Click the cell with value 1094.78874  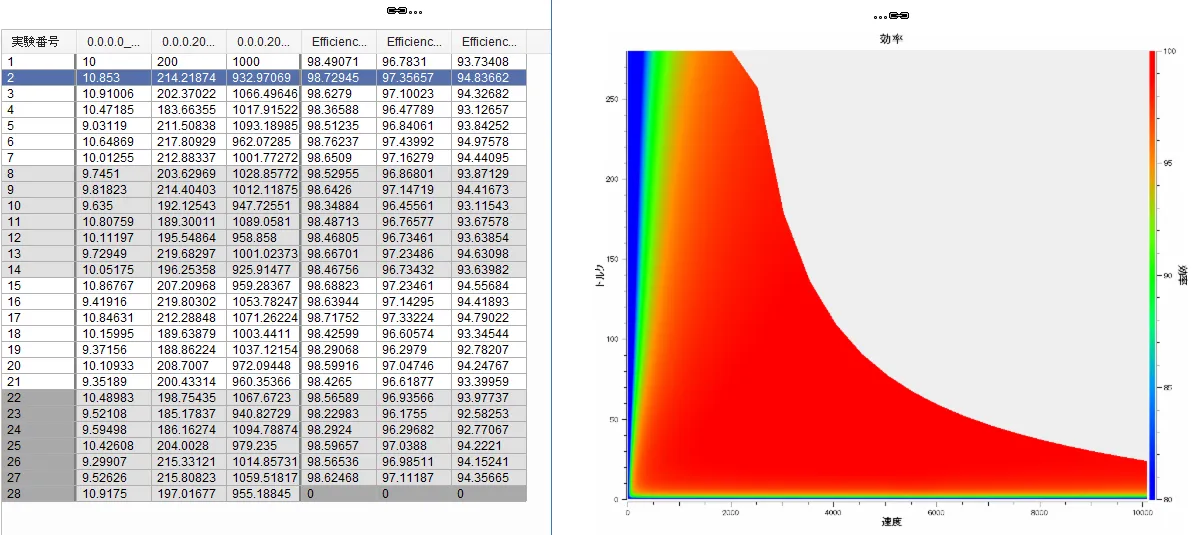click(x=263, y=429)
